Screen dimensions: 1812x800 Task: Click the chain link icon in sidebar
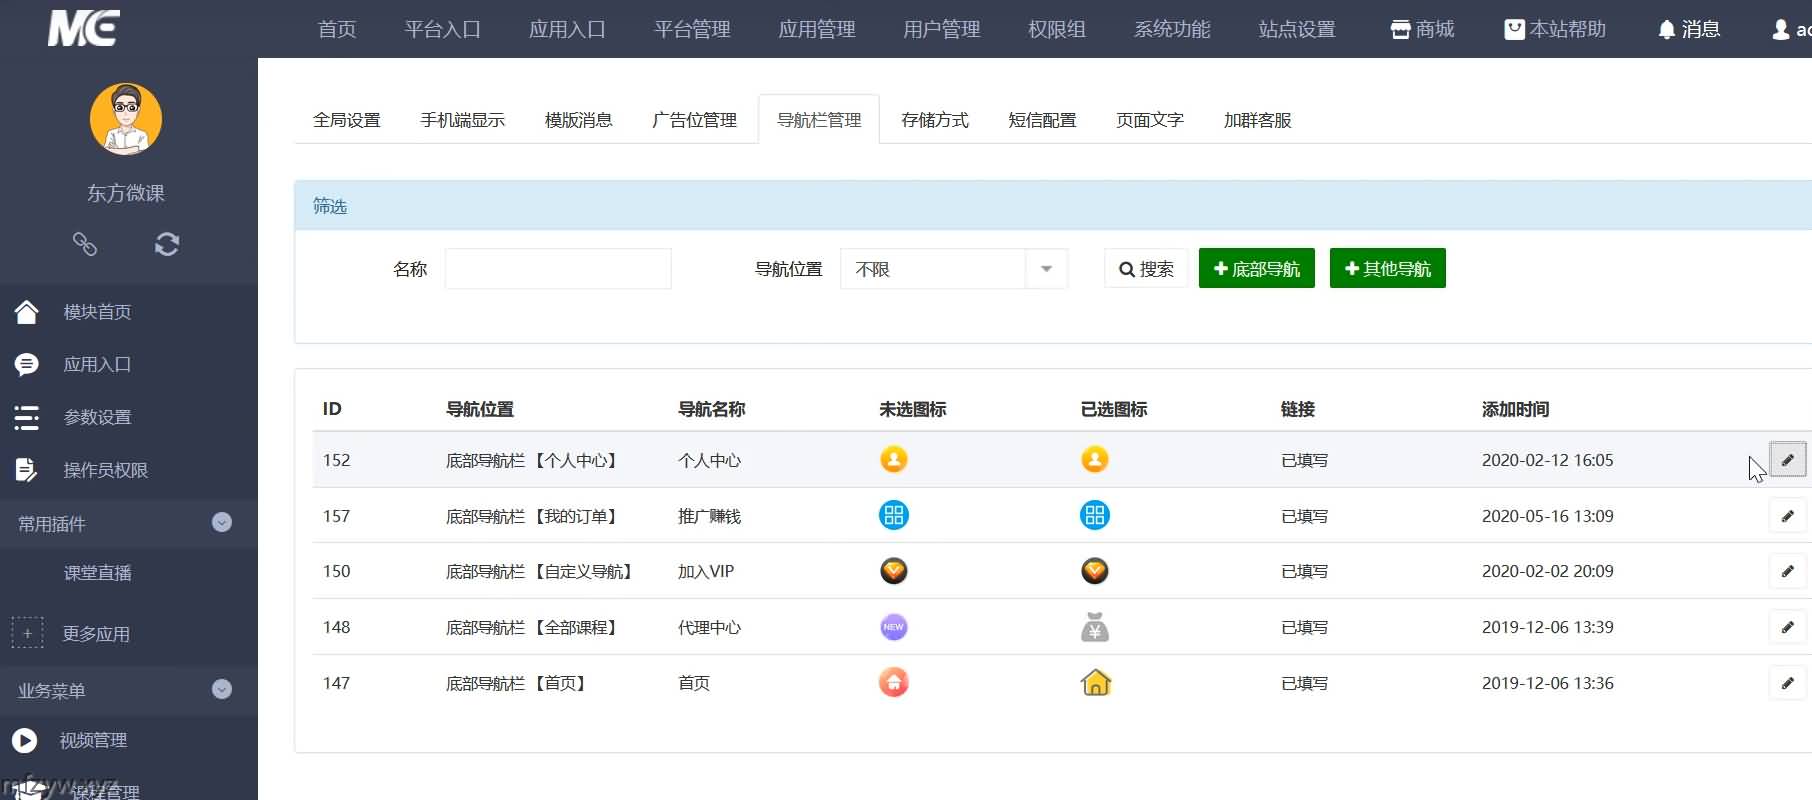(85, 244)
